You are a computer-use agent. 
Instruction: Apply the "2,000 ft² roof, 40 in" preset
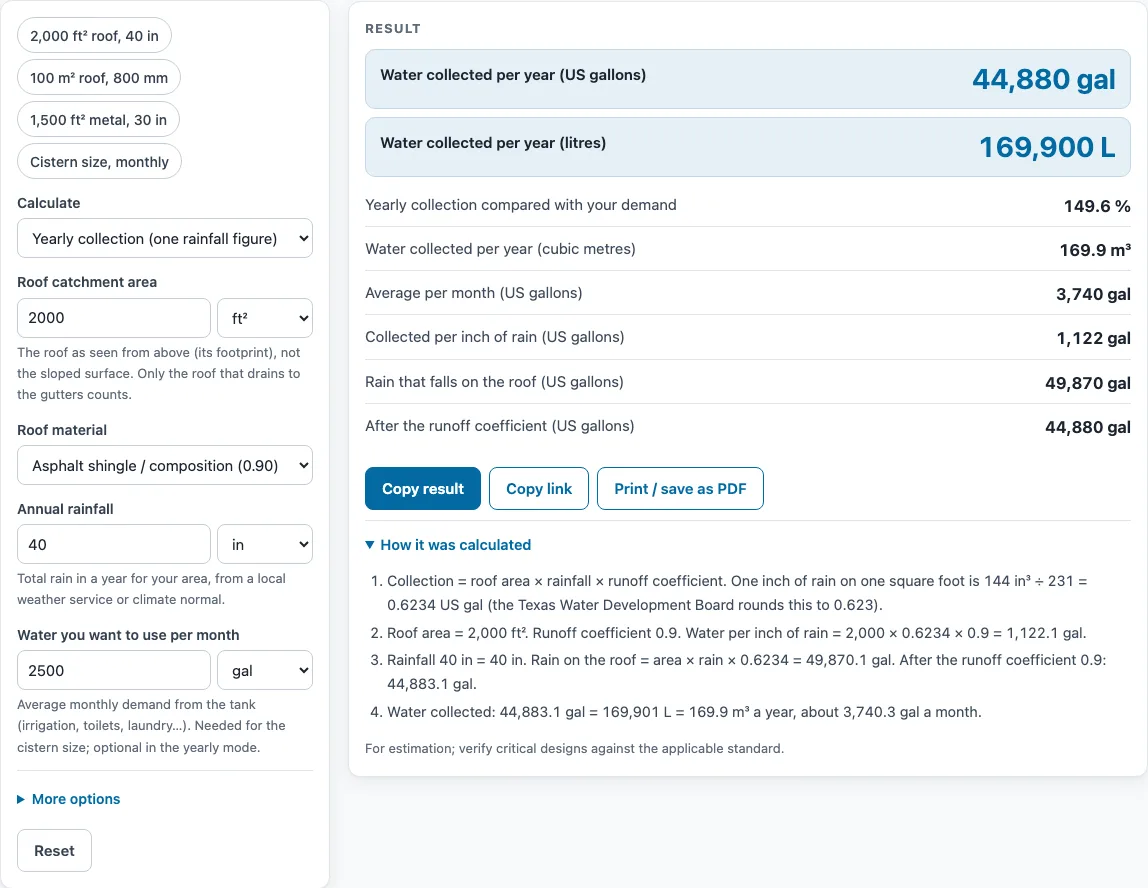(x=94, y=36)
